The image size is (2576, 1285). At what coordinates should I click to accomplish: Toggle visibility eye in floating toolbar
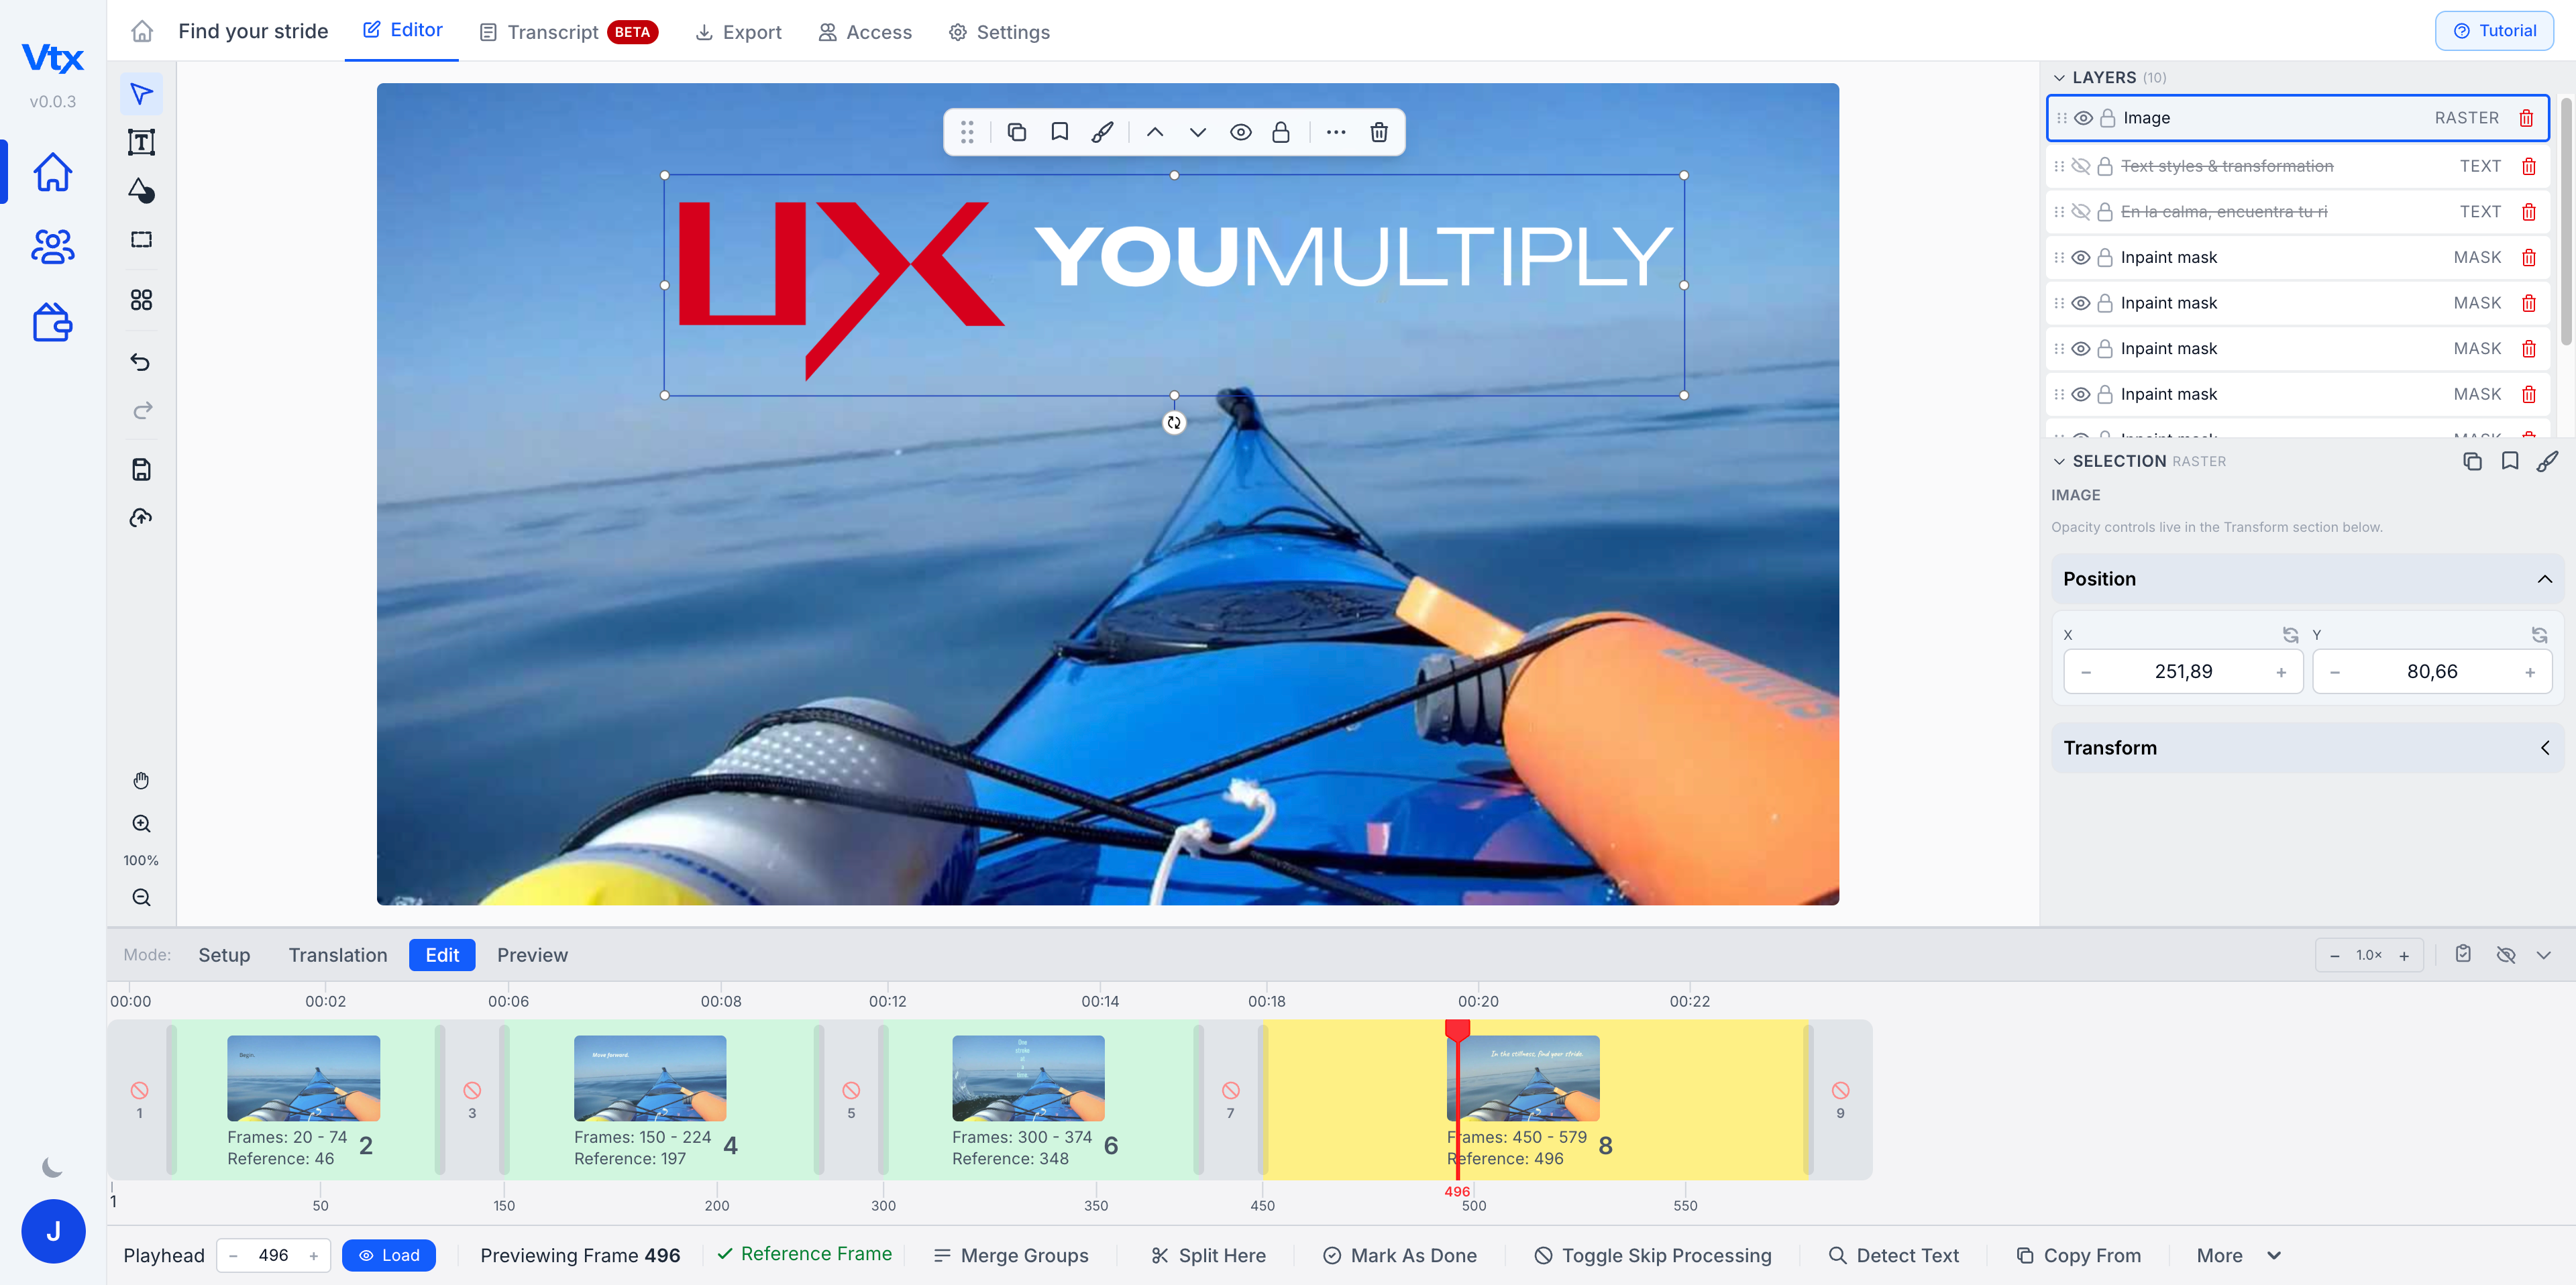pyautogui.click(x=1240, y=132)
